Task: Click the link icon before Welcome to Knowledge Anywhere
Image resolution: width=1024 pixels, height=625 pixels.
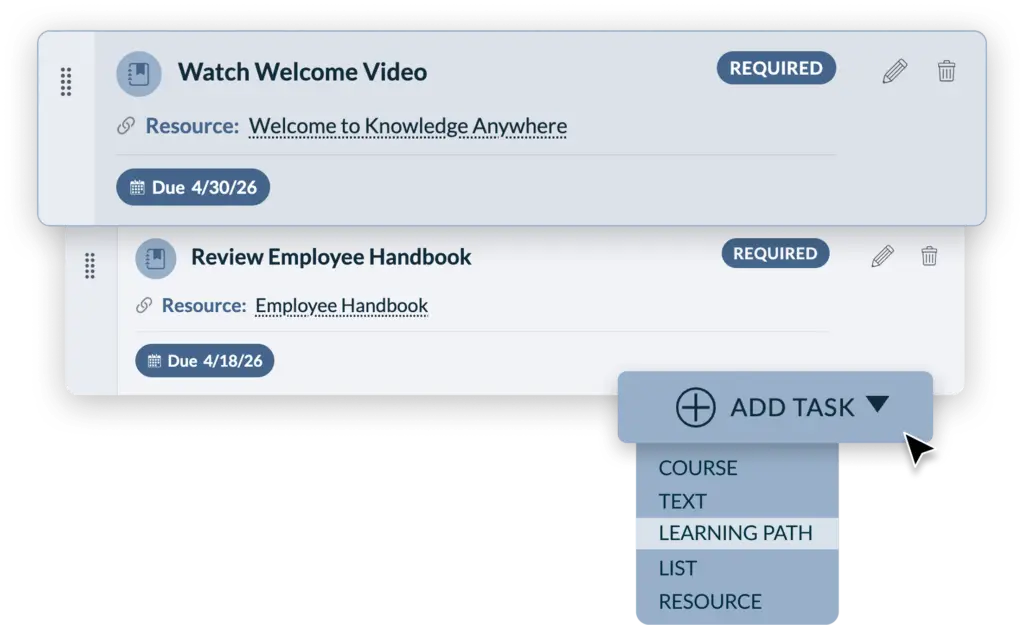Action: (x=125, y=124)
